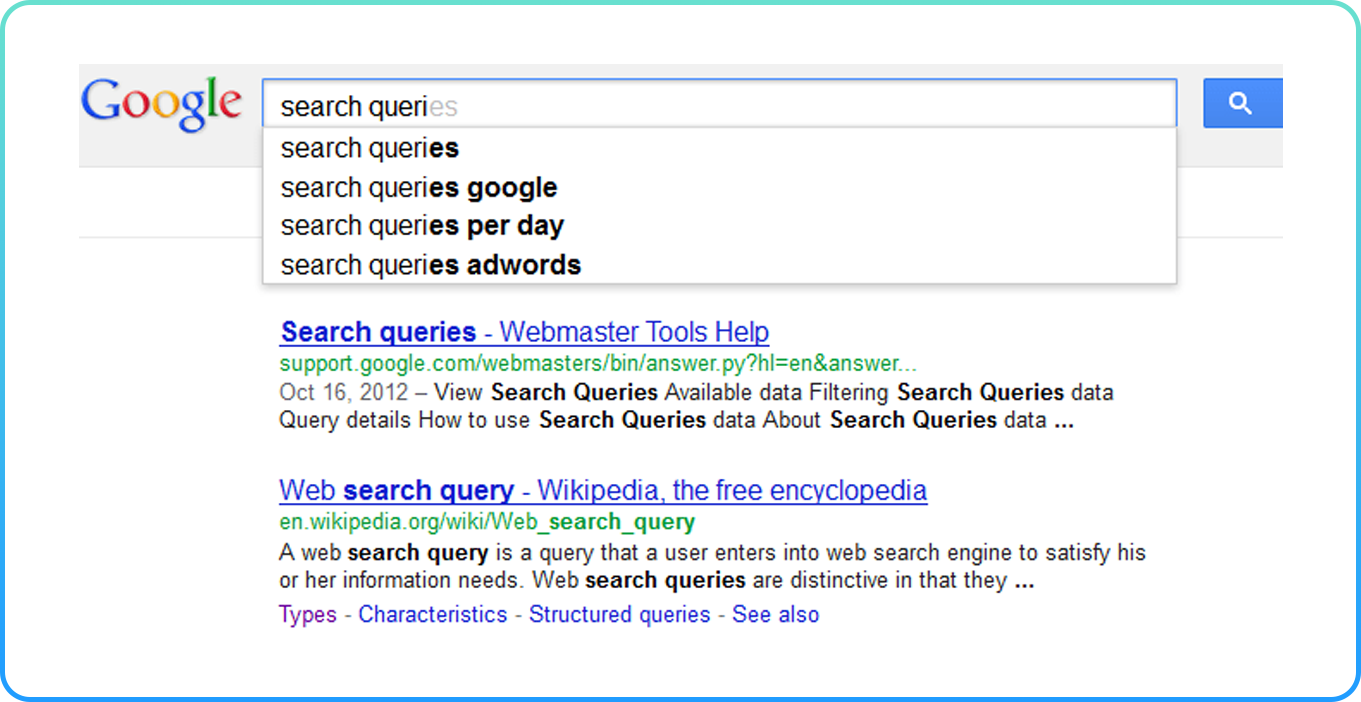The width and height of the screenshot is (1361, 702).
Task: Select the 'search queries adwords' suggestion
Action: pos(430,265)
